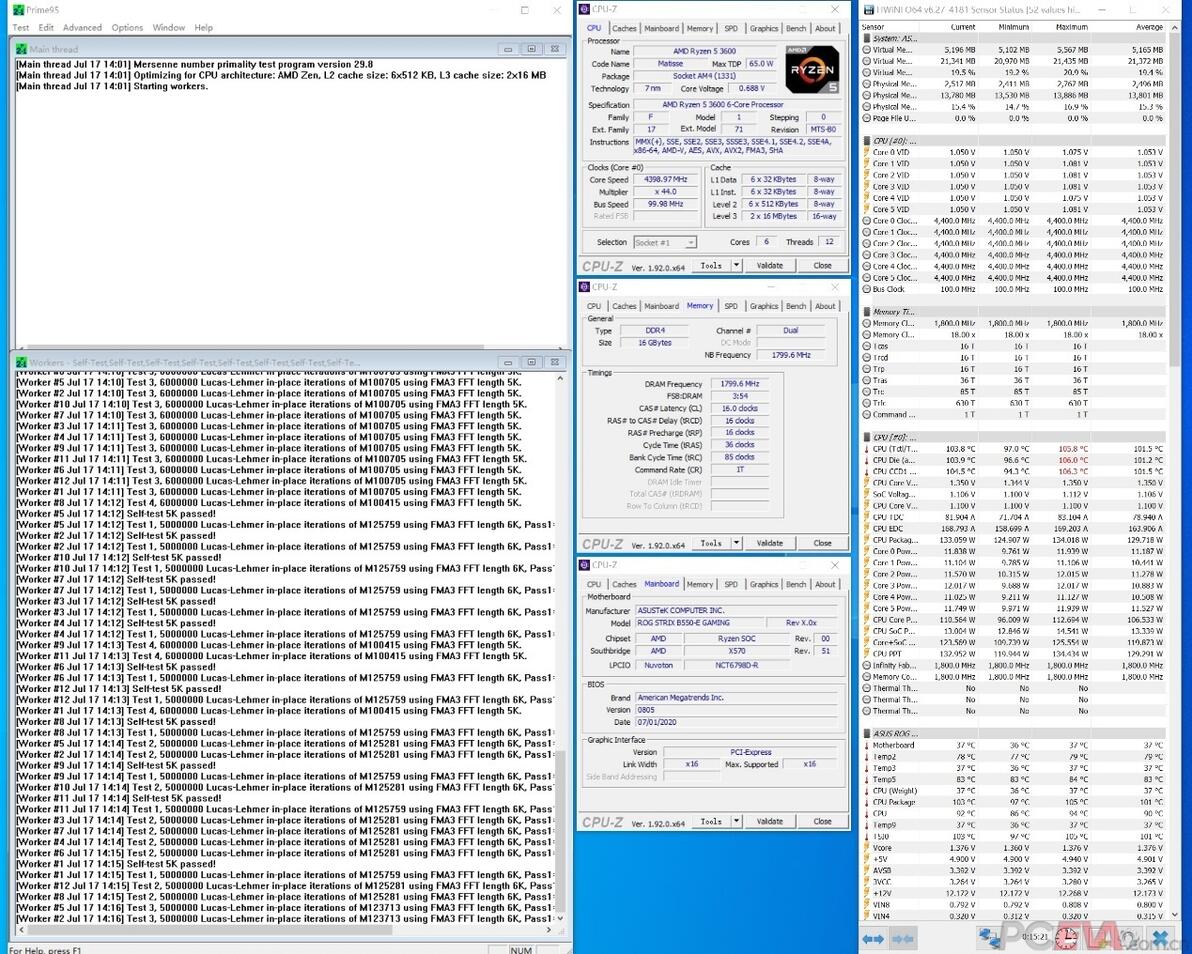
Task: Click the Main thread window icon
Action: 21,49
